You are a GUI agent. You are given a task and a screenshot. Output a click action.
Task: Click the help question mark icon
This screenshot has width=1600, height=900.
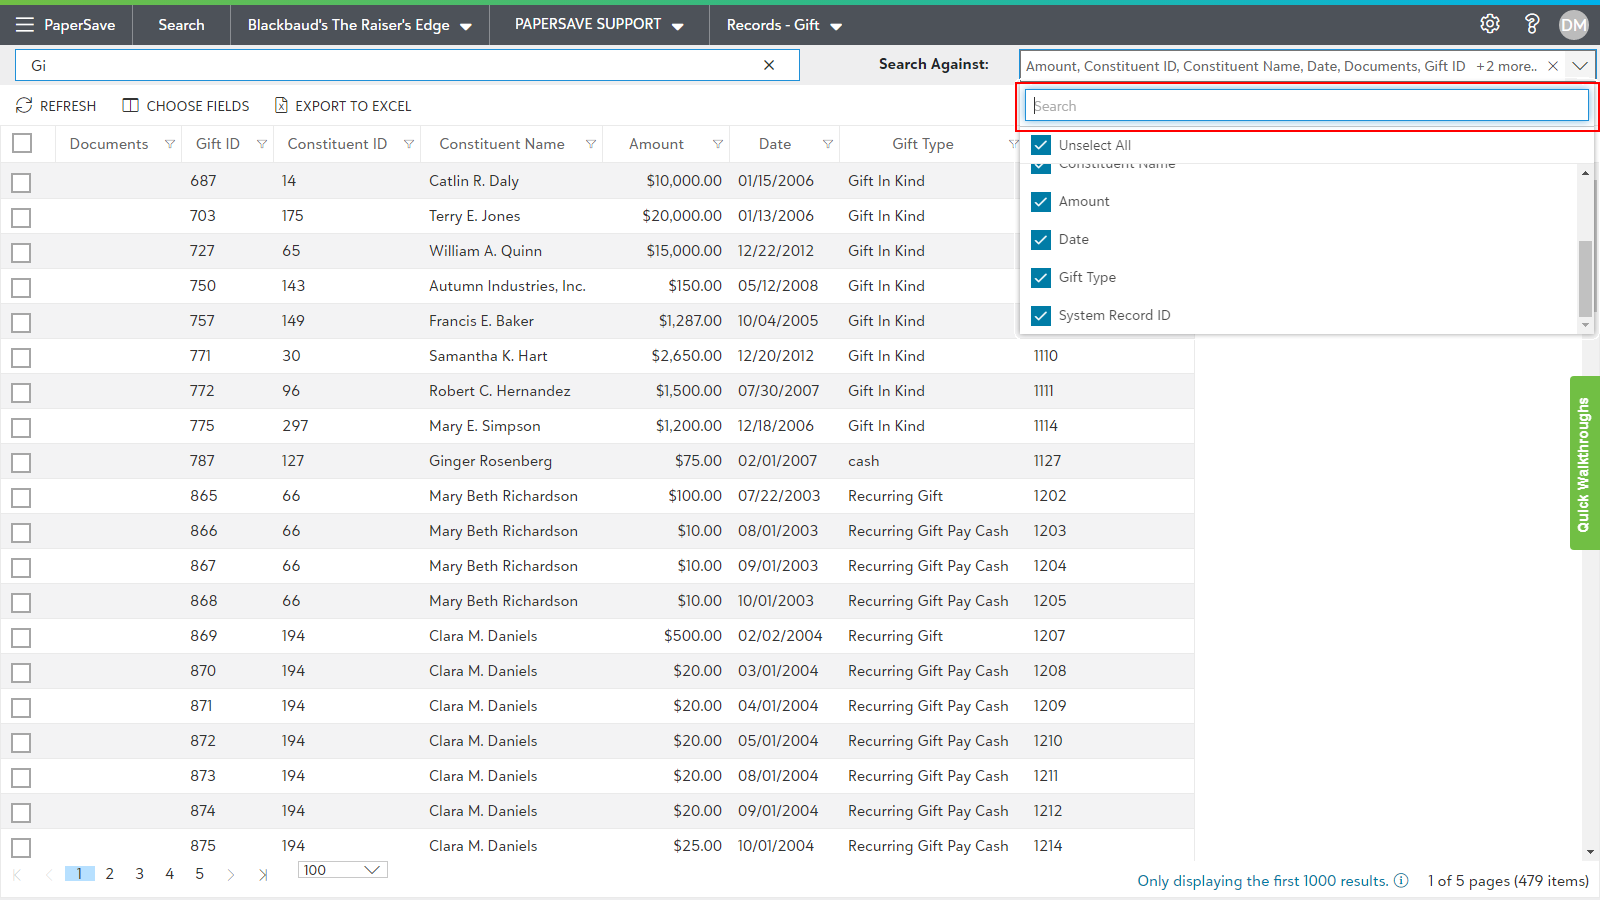pyautogui.click(x=1531, y=24)
